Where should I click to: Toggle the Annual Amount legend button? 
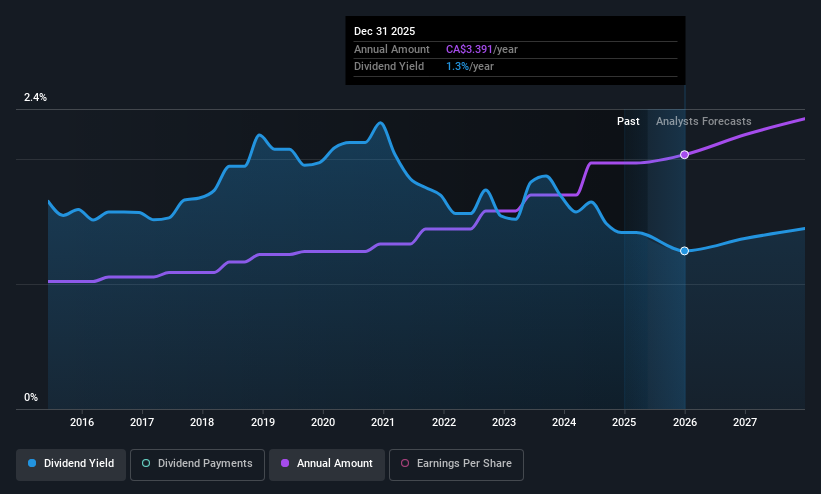coord(327,464)
